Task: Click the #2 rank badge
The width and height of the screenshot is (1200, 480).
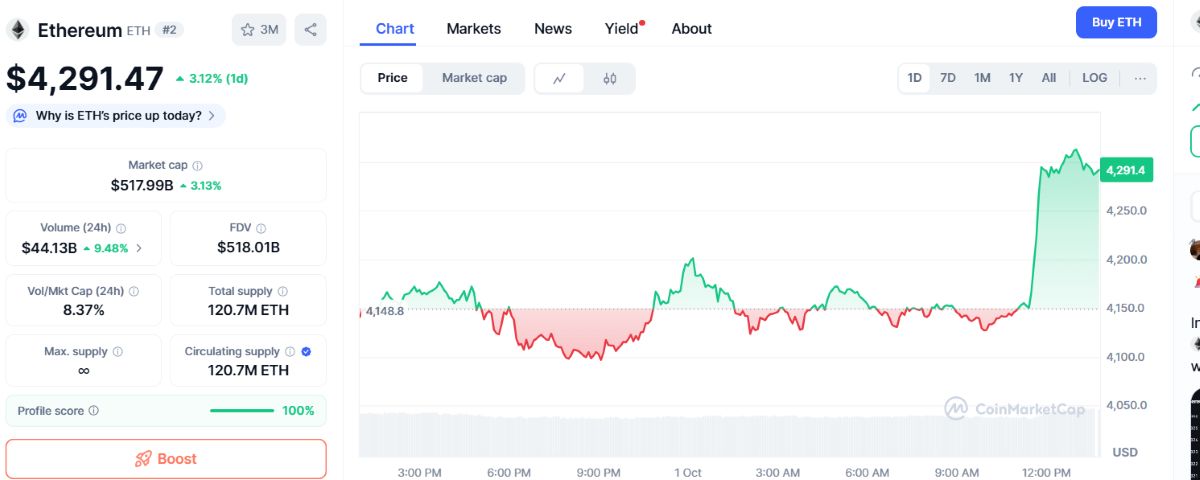Action: [x=169, y=30]
